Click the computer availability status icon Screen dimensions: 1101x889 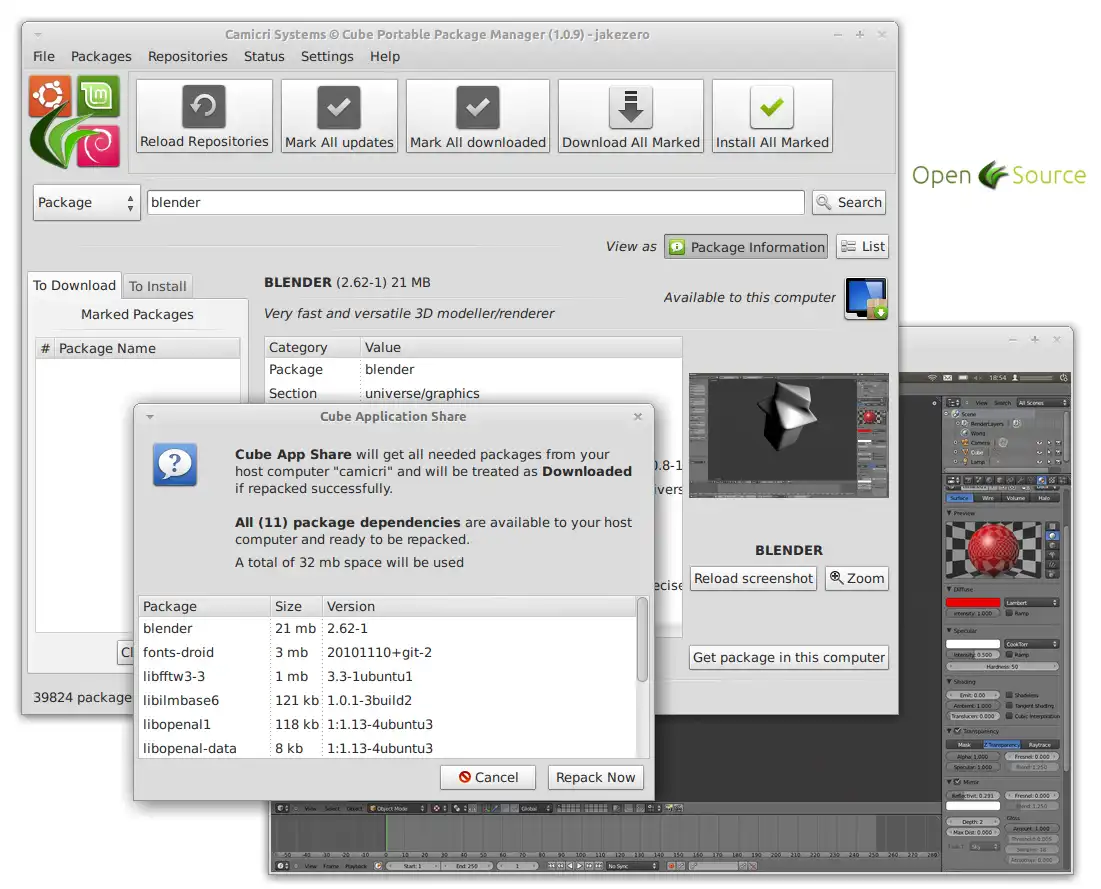(866, 298)
